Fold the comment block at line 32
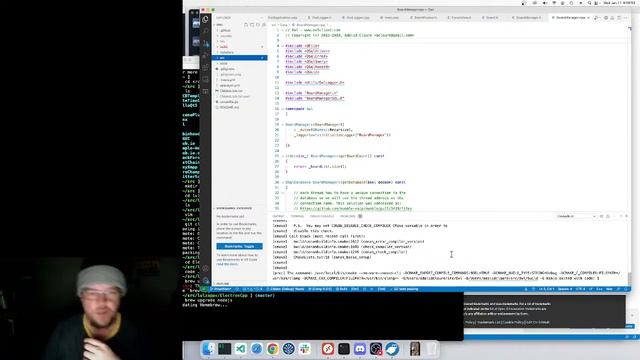The height and width of the screenshot is (360, 640). (282, 193)
